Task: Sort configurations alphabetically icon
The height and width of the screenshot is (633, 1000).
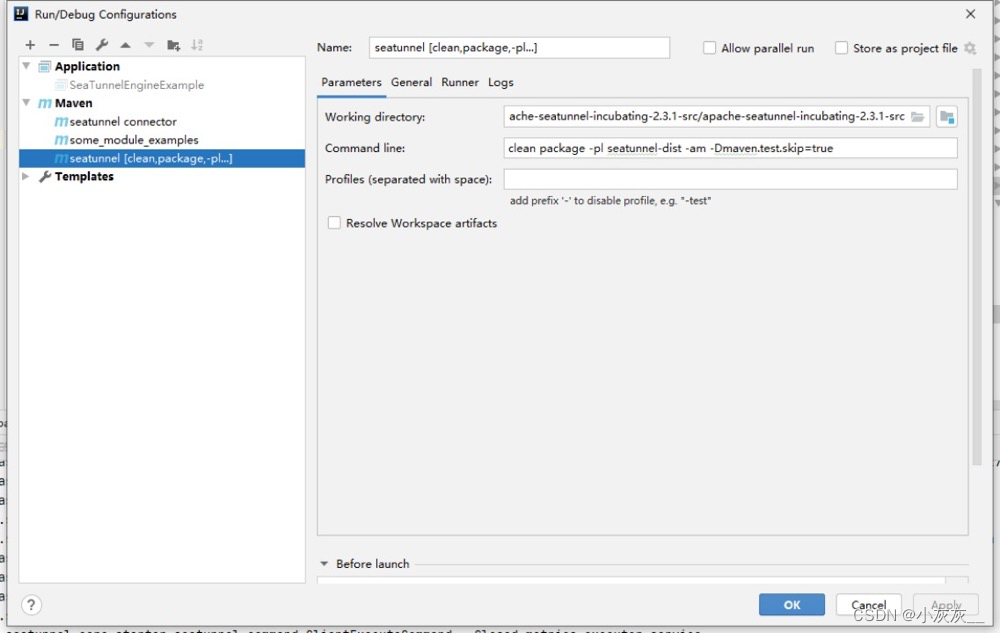Action: tap(197, 45)
